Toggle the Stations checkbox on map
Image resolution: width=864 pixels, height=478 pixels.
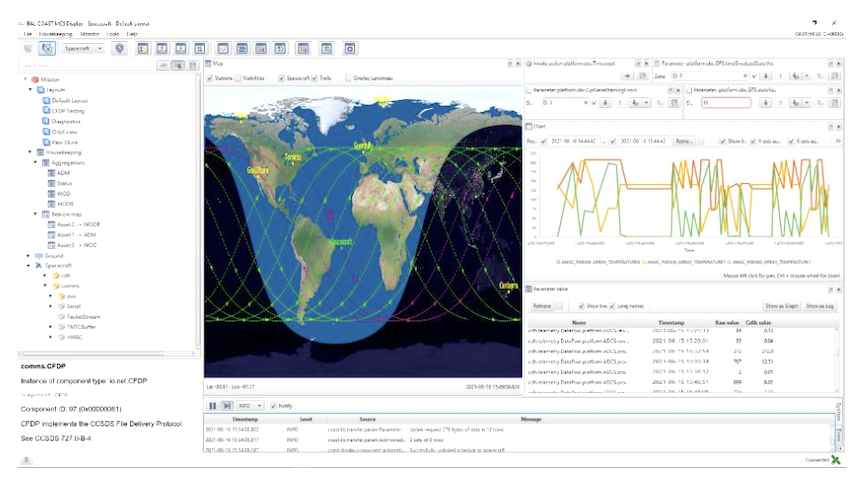tap(211, 77)
